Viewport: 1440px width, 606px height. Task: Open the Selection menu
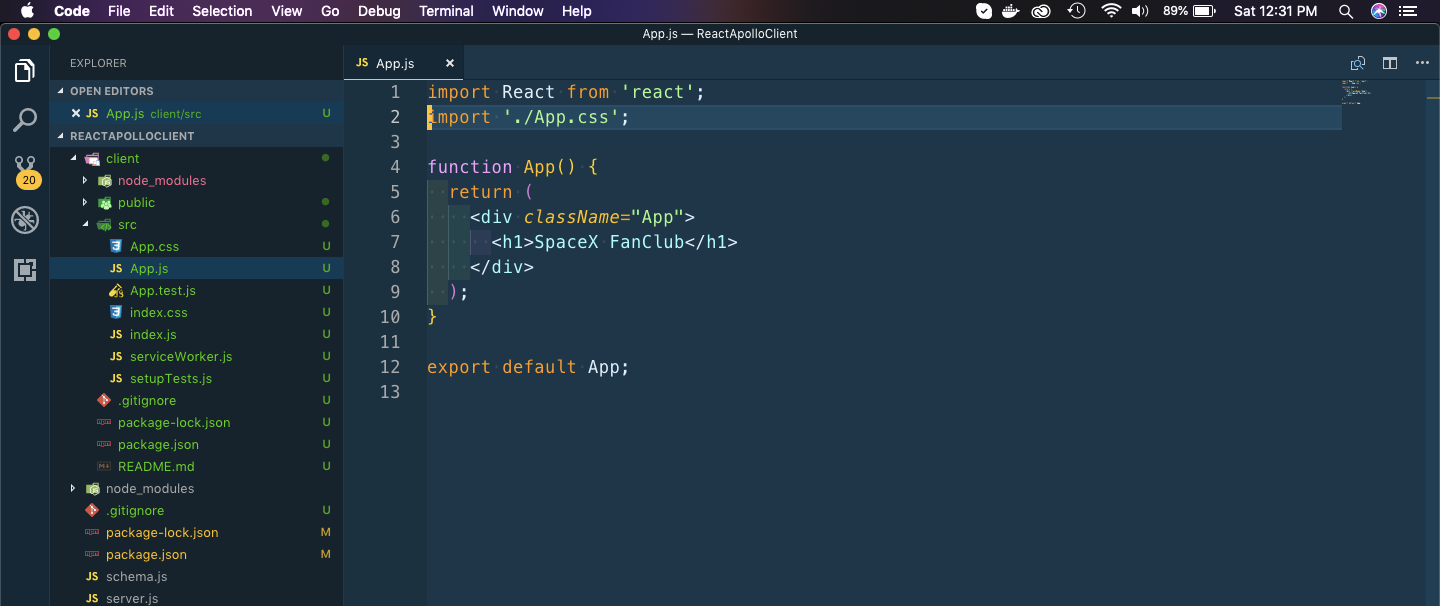(x=222, y=11)
